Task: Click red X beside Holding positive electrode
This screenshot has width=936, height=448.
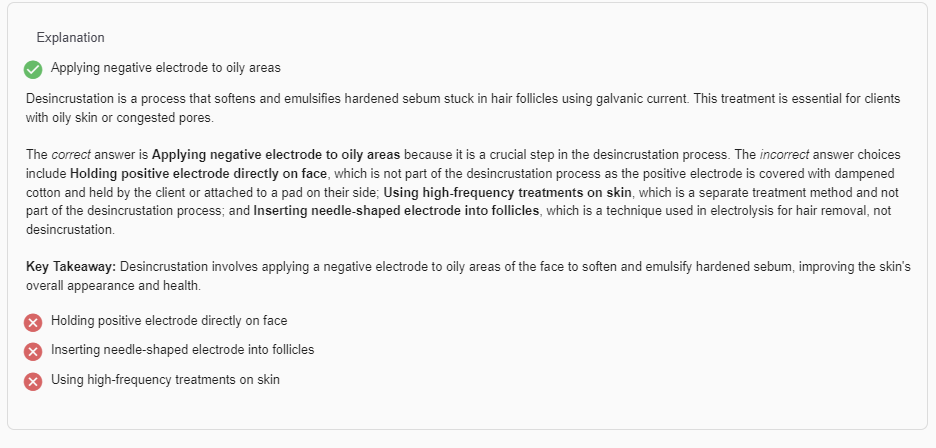Action: point(33,321)
